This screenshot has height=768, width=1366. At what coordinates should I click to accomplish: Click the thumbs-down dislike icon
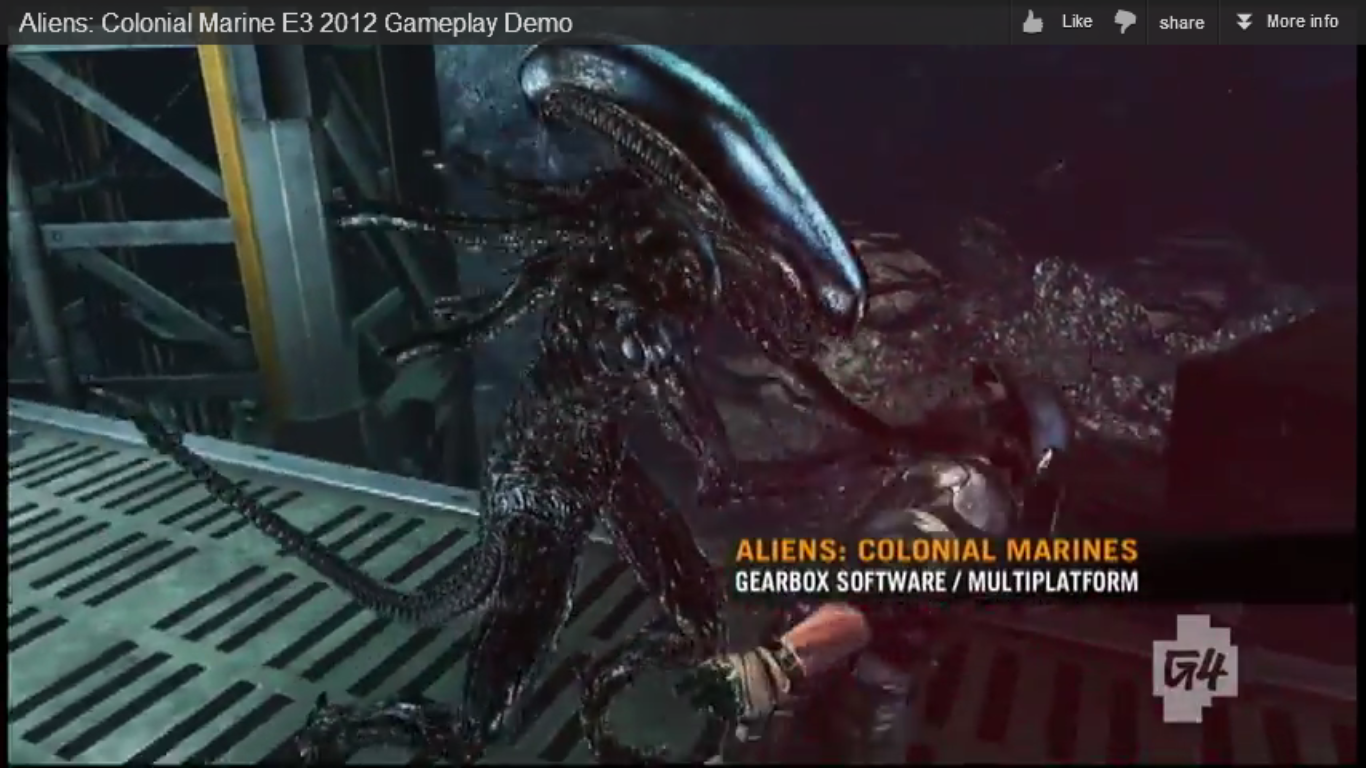click(1125, 21)
